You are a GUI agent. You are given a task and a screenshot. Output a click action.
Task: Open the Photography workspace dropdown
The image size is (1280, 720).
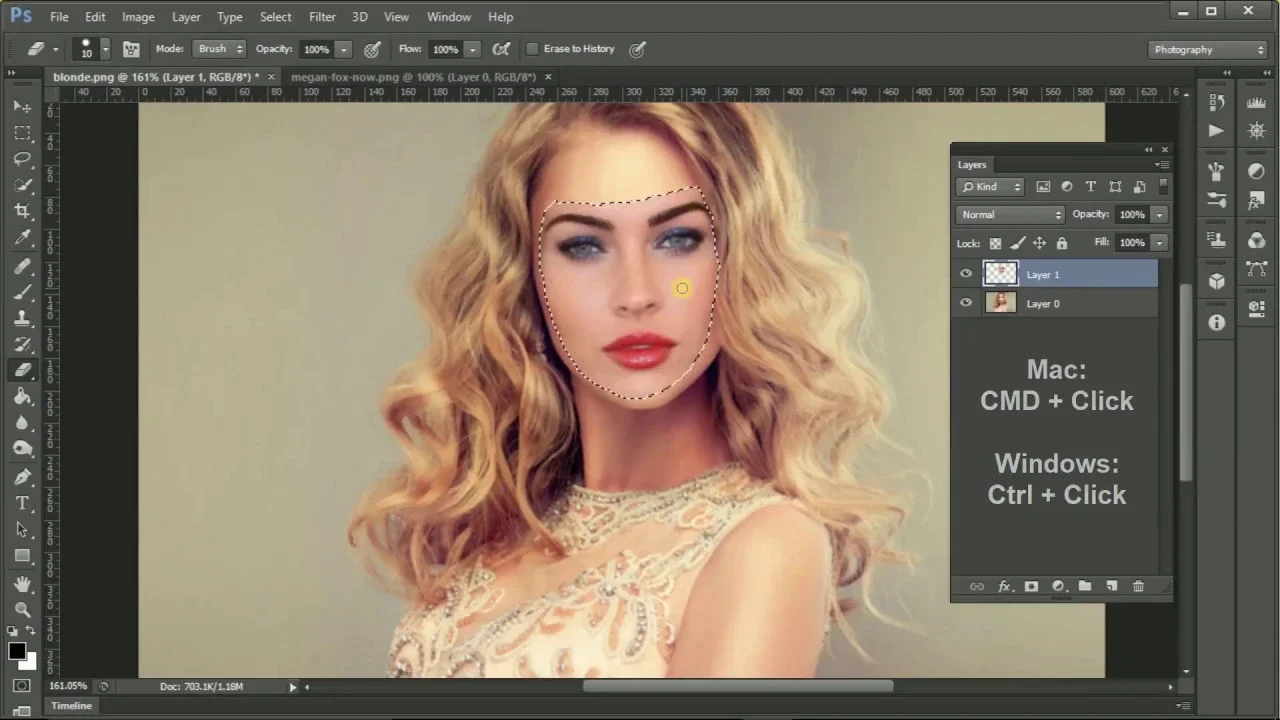1209,50
